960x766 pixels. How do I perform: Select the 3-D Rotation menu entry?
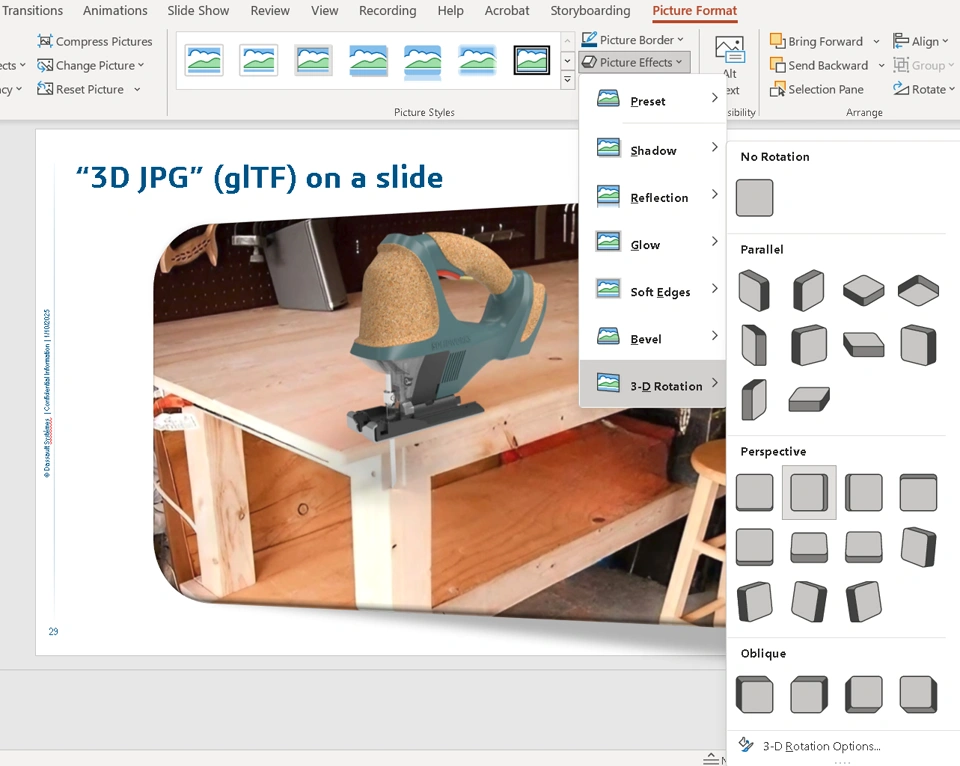tap(653, 384)
